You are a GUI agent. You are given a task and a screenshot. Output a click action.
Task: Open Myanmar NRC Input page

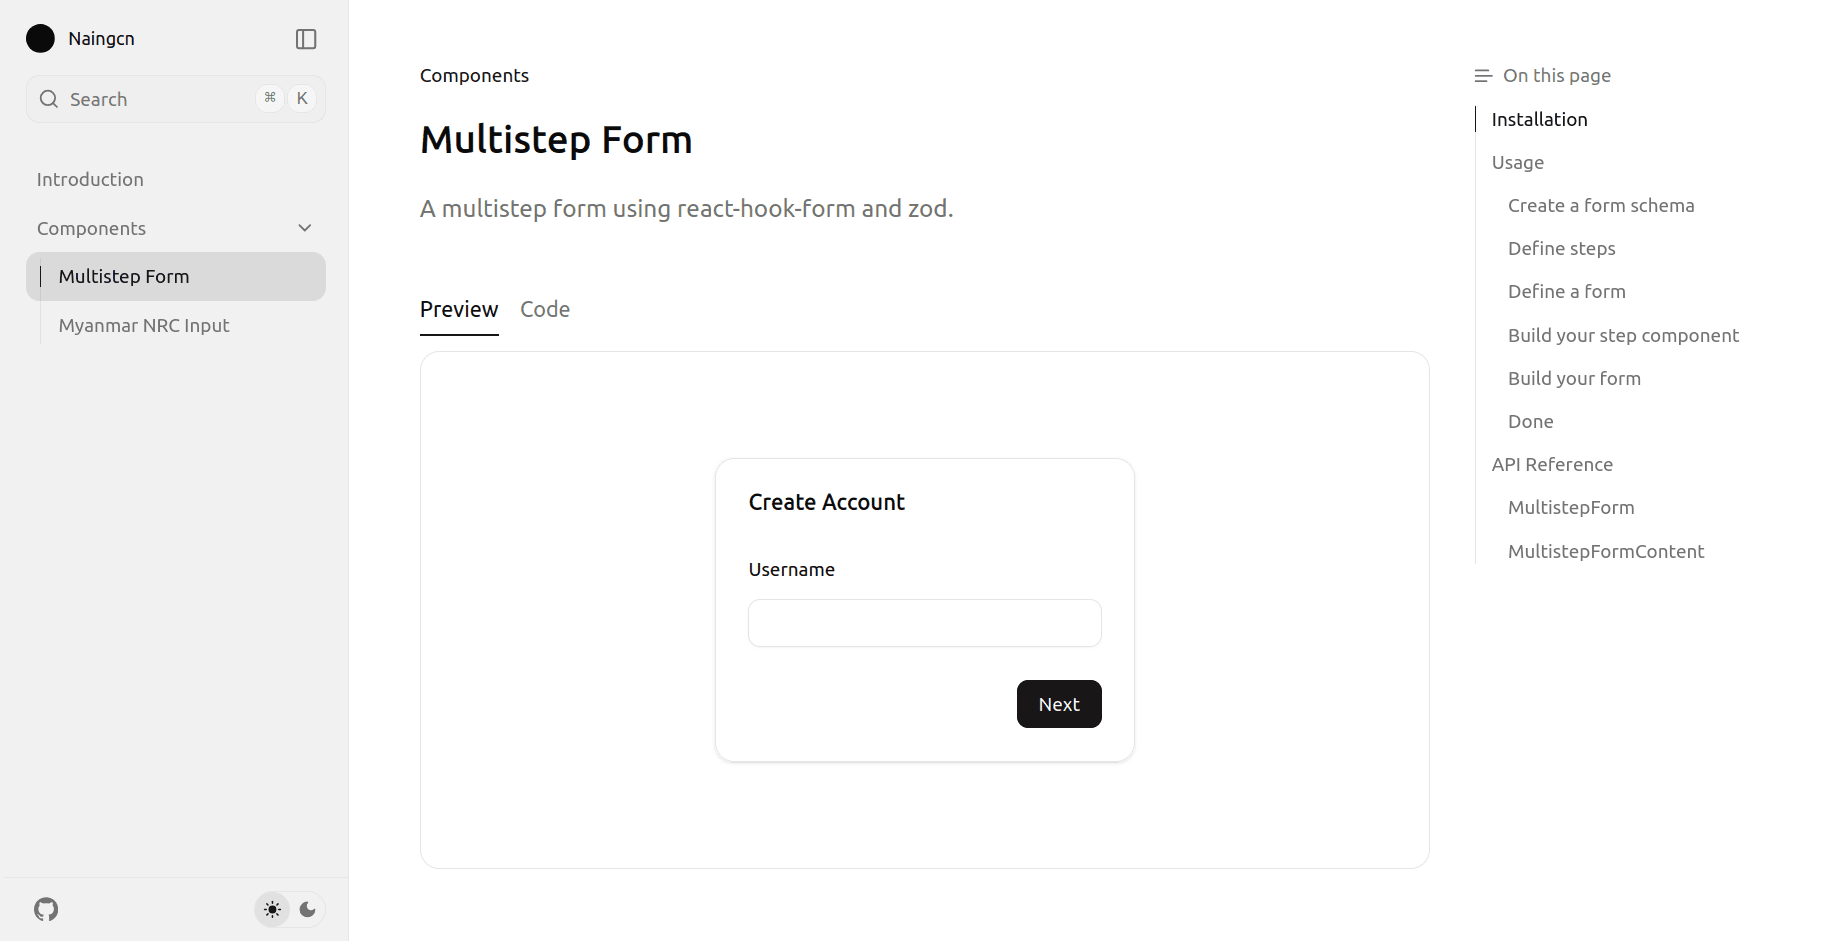pyautogui.click(x=144, y=326)
